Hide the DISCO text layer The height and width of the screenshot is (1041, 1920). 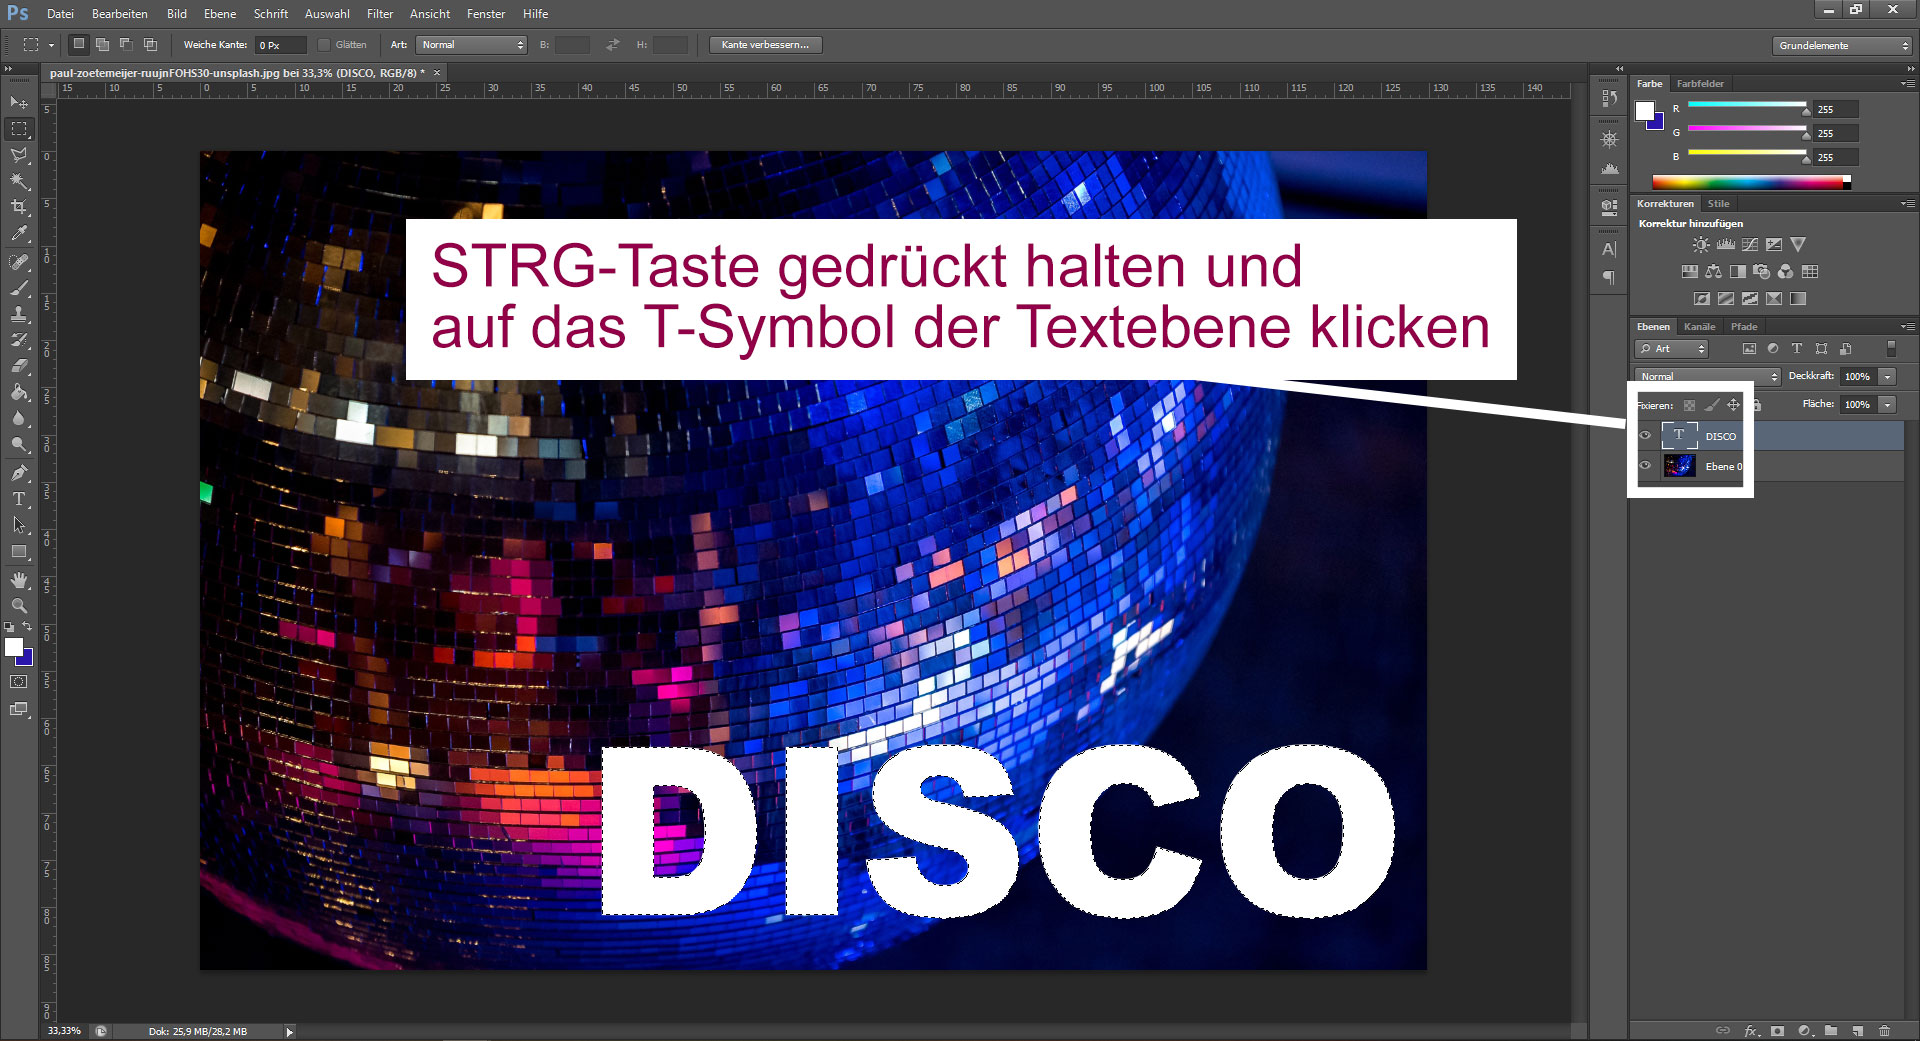[1645, 436]
